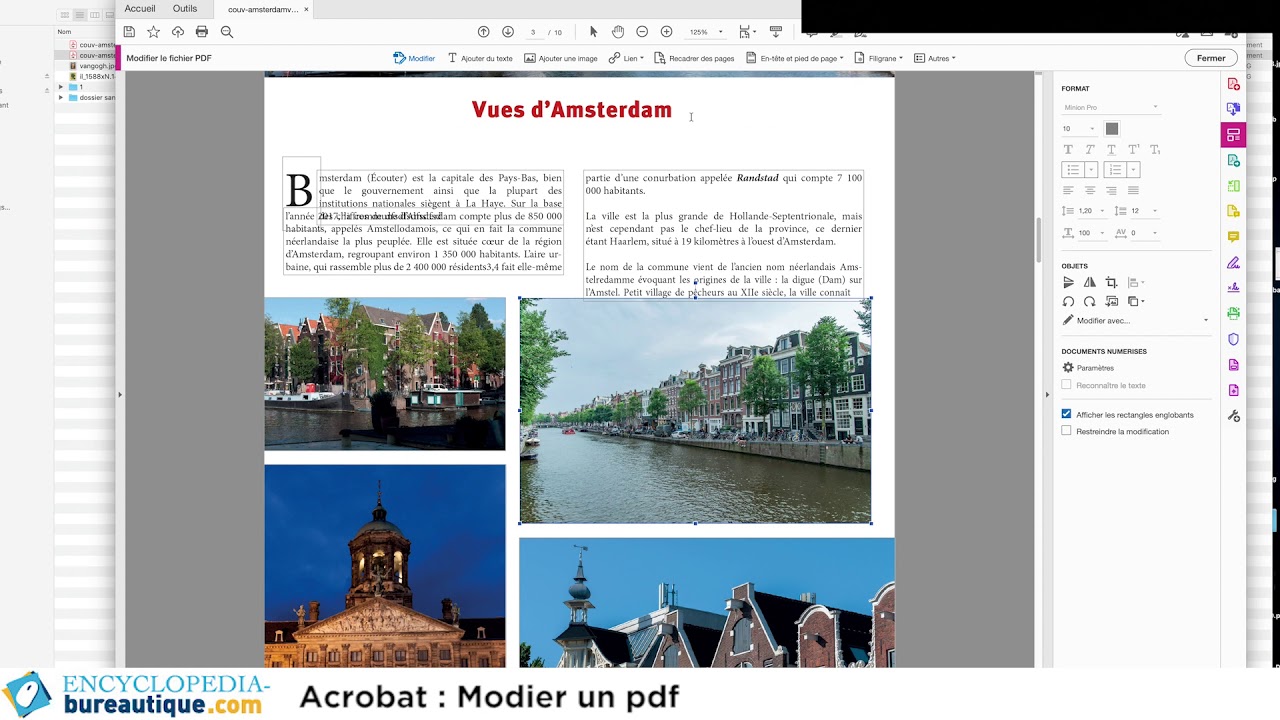The width and height of the screenshot is (1280, 720).
Task: Click the text color swatch
Action: 1112,128
